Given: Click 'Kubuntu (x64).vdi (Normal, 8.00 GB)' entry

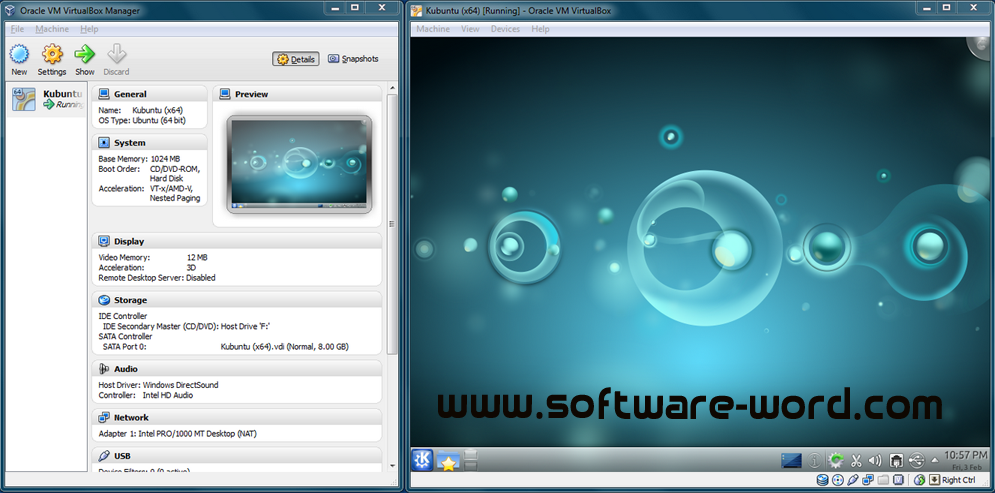Looking at the screenshot, I should click(284, 346).
